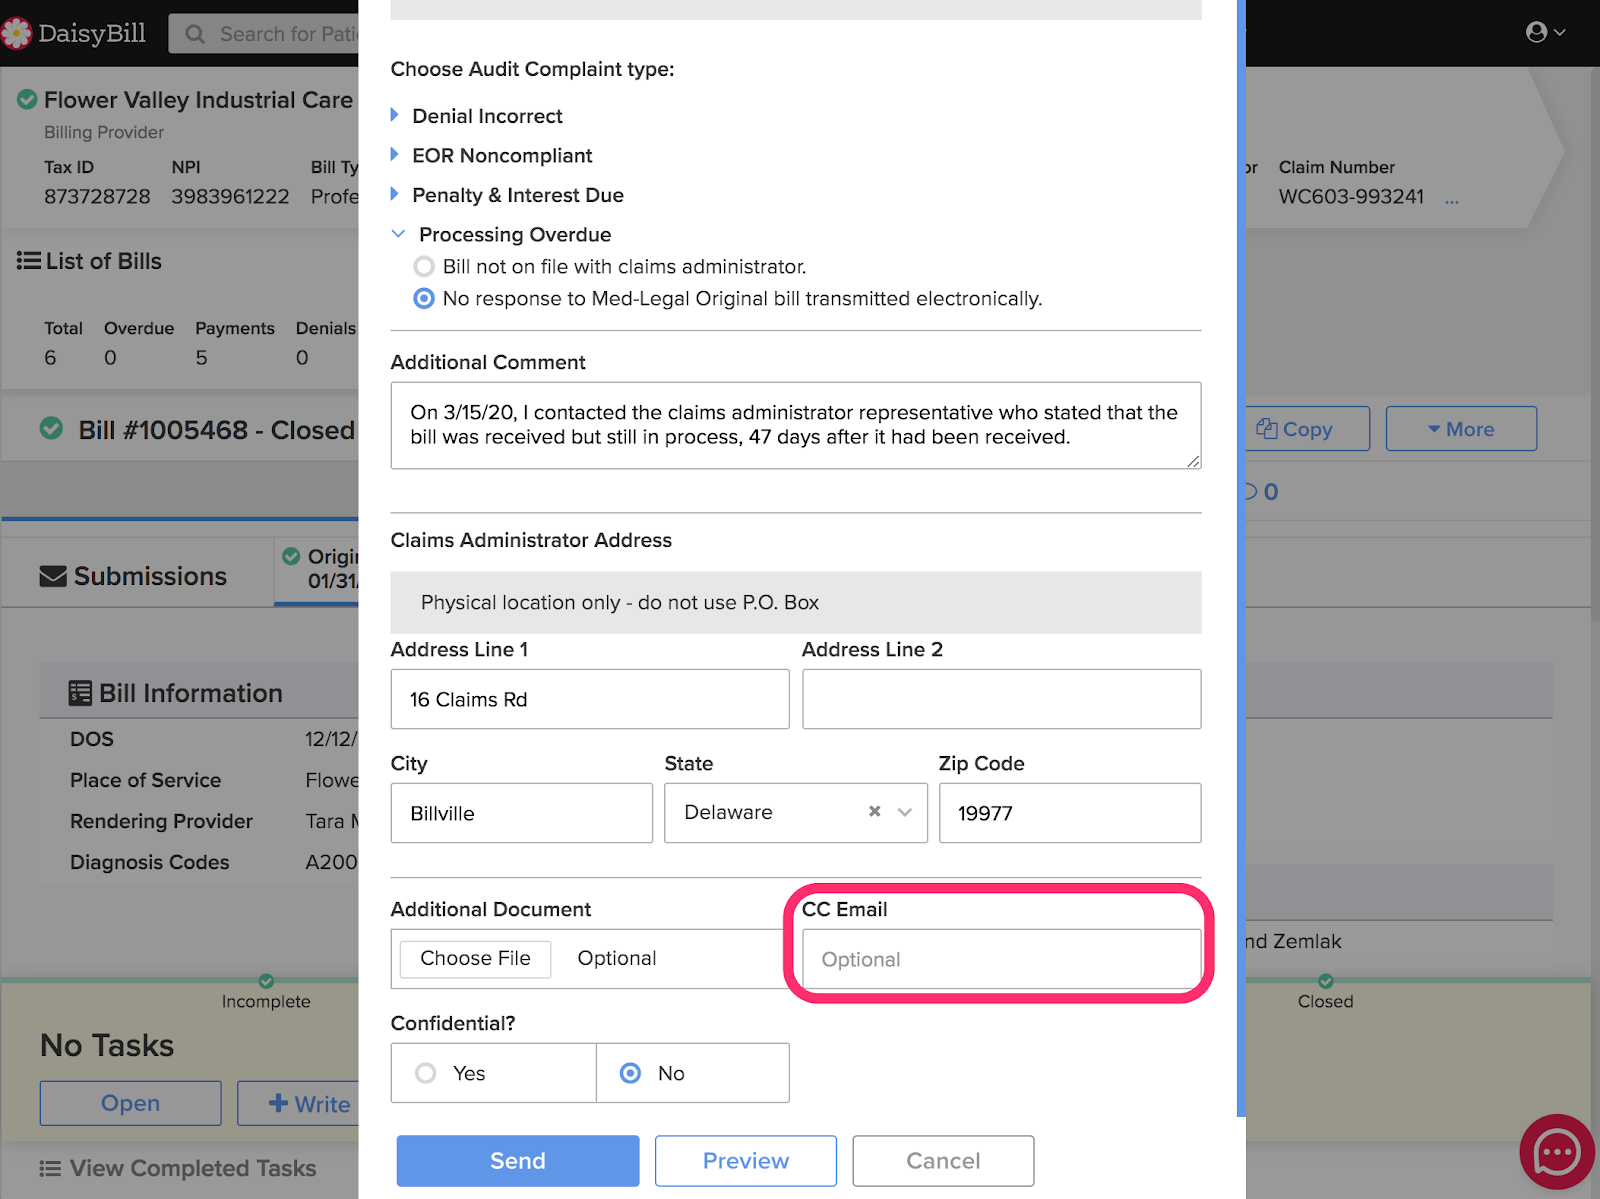
Task: Cancel the audit complaint dialog
Action: click(x=943, y=1160)
